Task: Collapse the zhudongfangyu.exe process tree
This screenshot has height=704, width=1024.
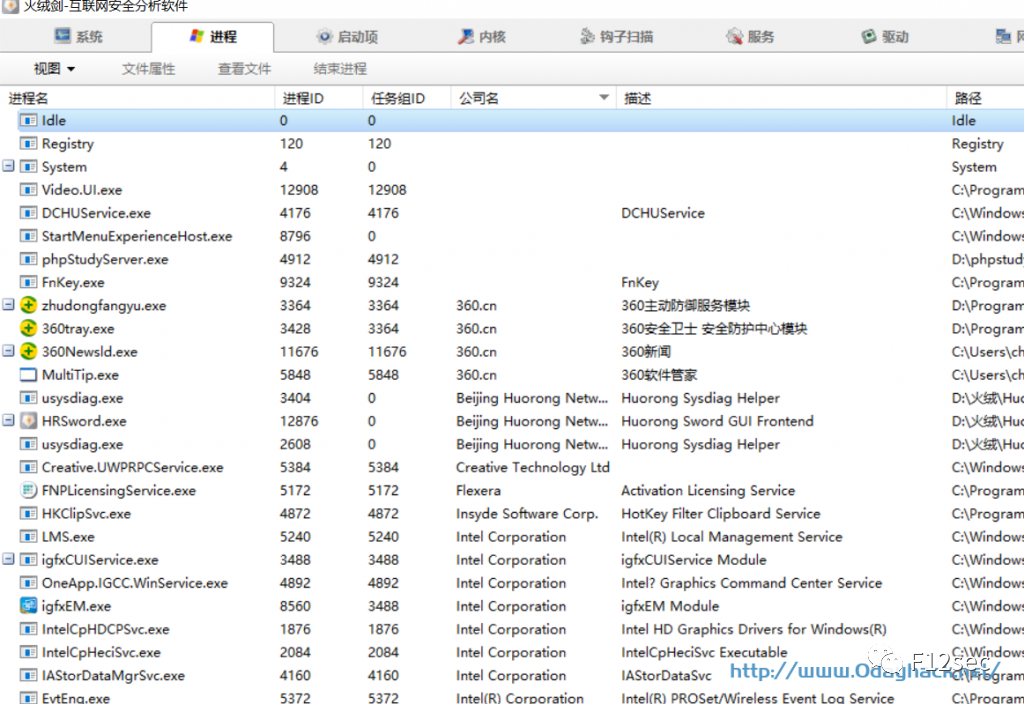Action: click(x=8, y=304)
